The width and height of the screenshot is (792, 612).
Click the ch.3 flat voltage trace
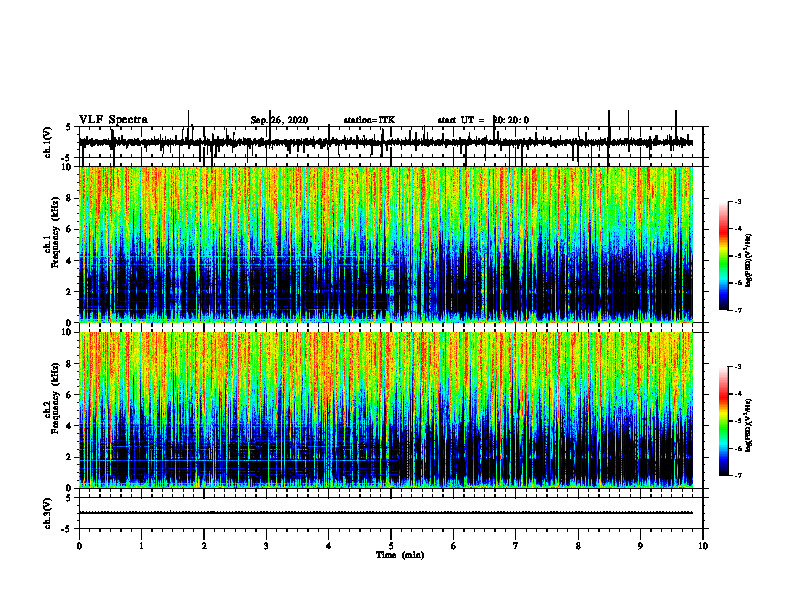pos(386,513)
